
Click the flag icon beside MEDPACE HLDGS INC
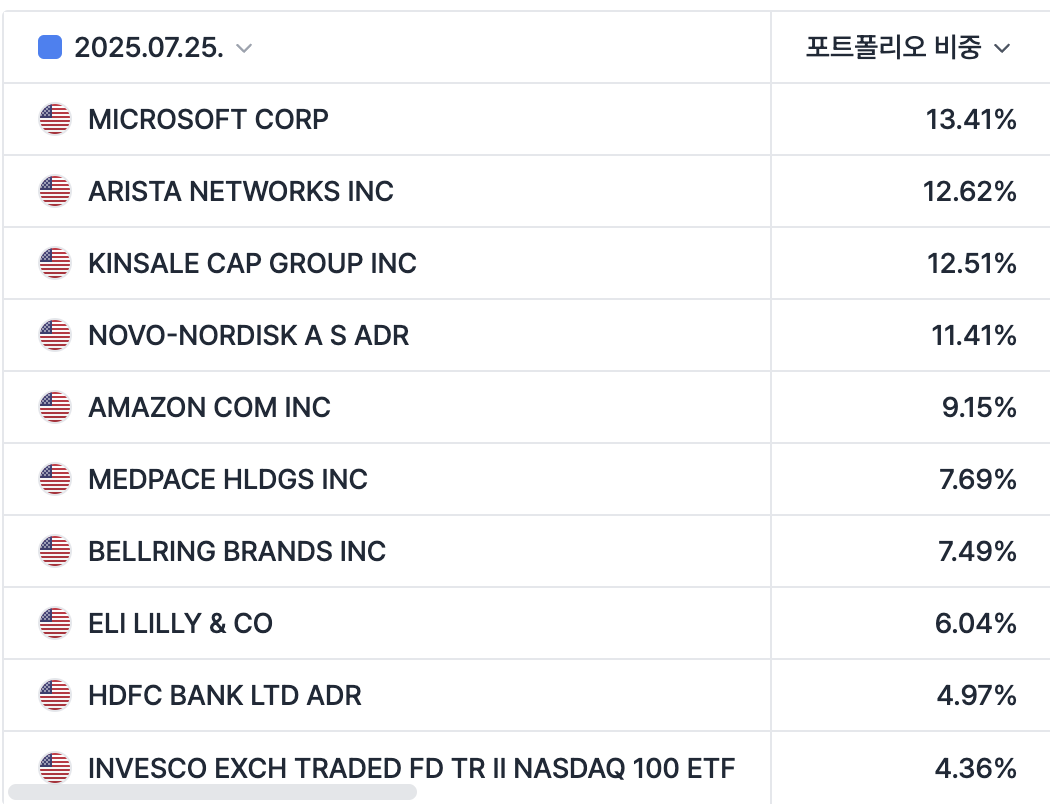[x=55, y=479]
